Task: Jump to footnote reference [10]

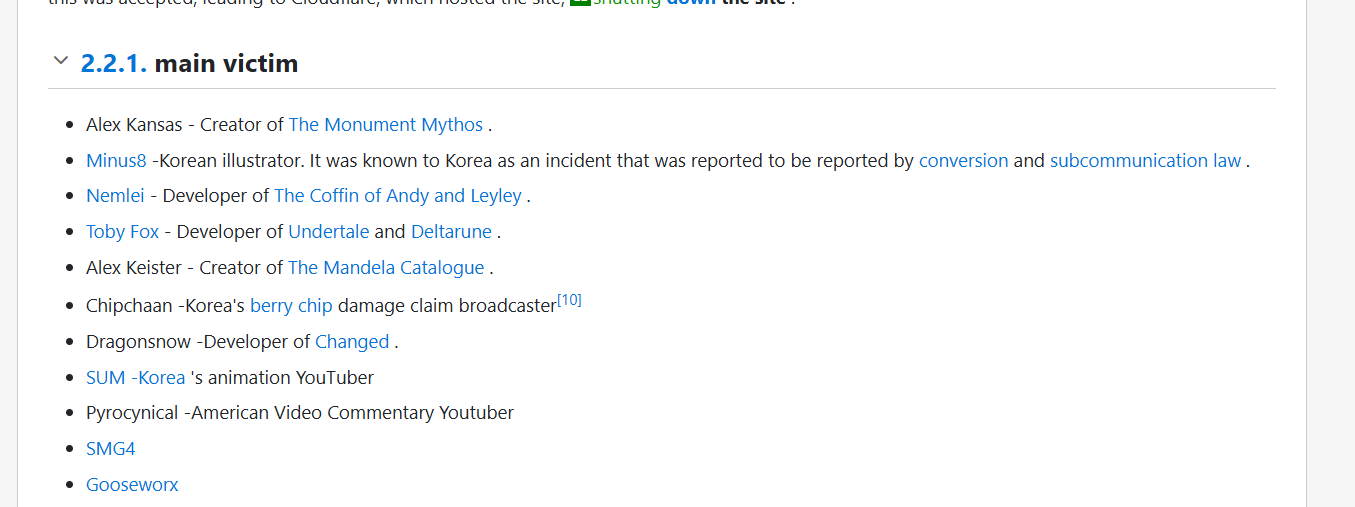Action: tap(569, 300)
